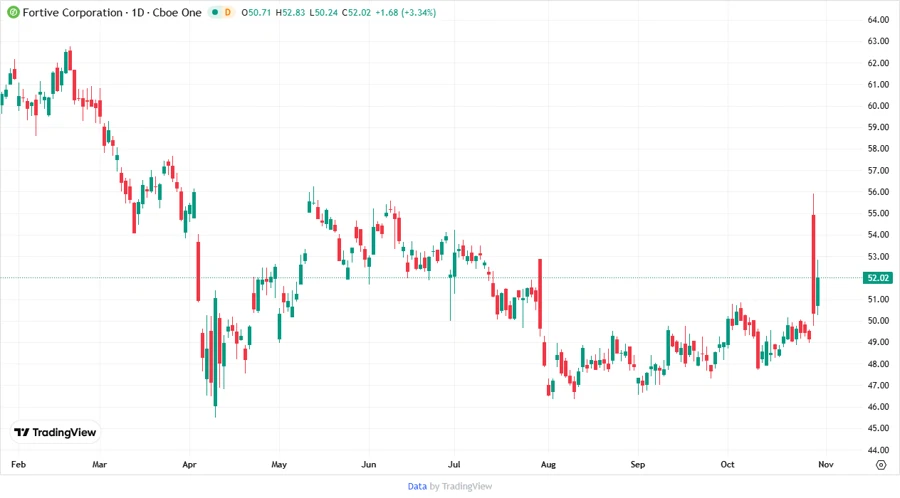Screen dimensions: 900x498
Task: Click the May label on time axis
Action: click(x=279, y=465)
